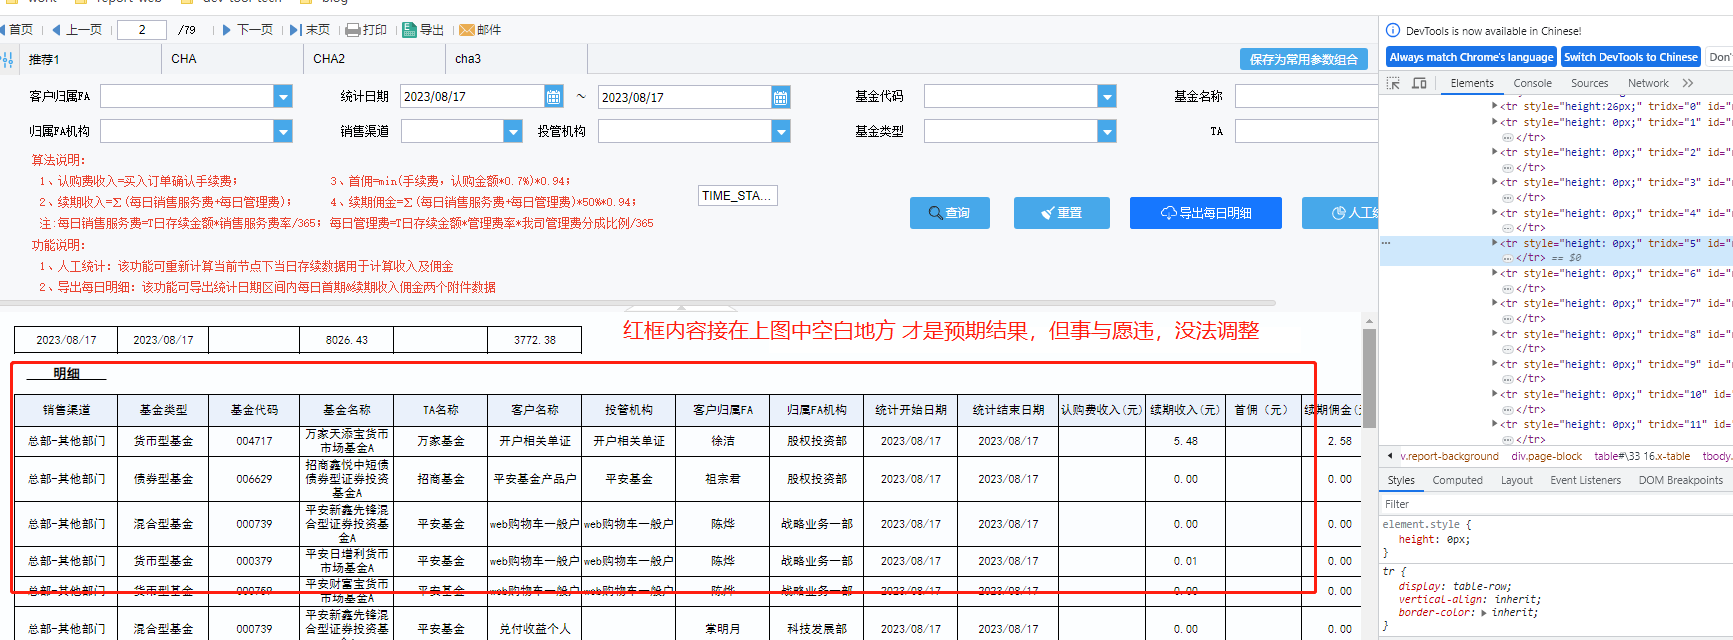1733x640 pixels.
Task: Click the 打印 print icon
Action: click(352, 30)
